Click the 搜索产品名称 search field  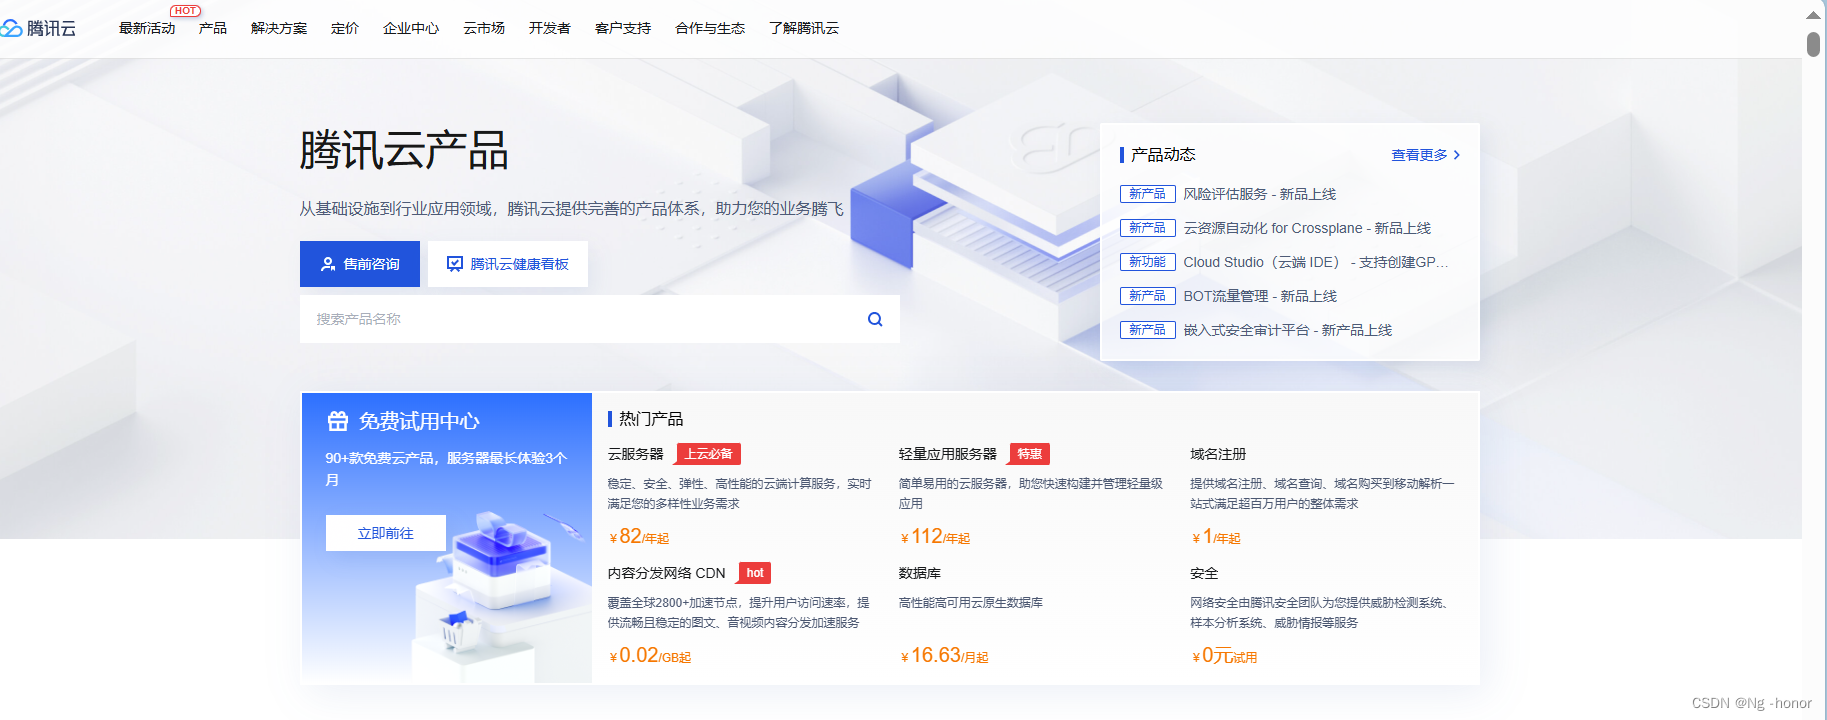coord(600,319)
